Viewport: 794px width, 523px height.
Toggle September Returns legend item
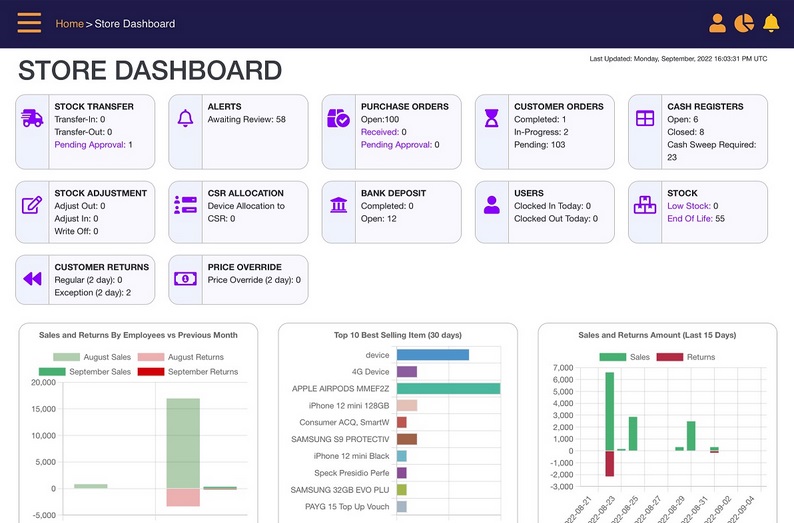tap(187, 372)
